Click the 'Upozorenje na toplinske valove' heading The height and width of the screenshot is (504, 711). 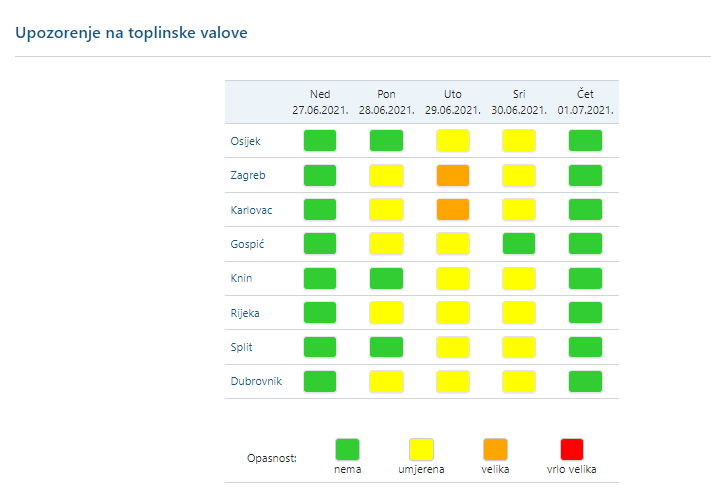point(131,32)
